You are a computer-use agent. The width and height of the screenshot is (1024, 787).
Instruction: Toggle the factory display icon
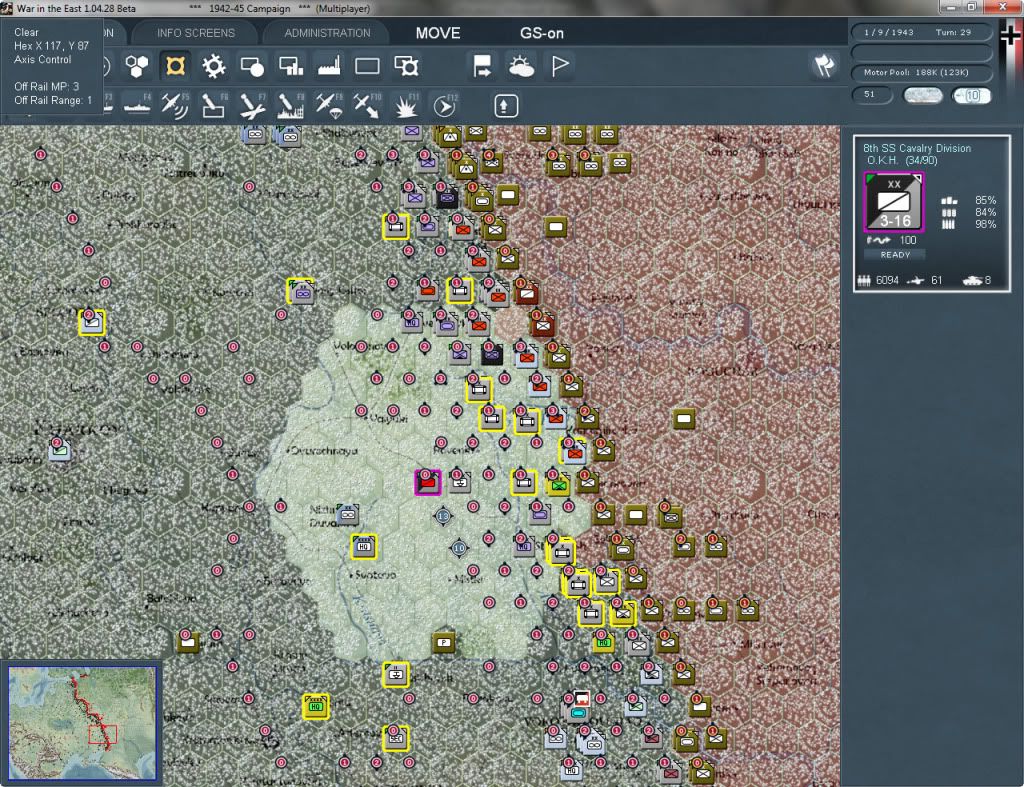coord(329,66)
